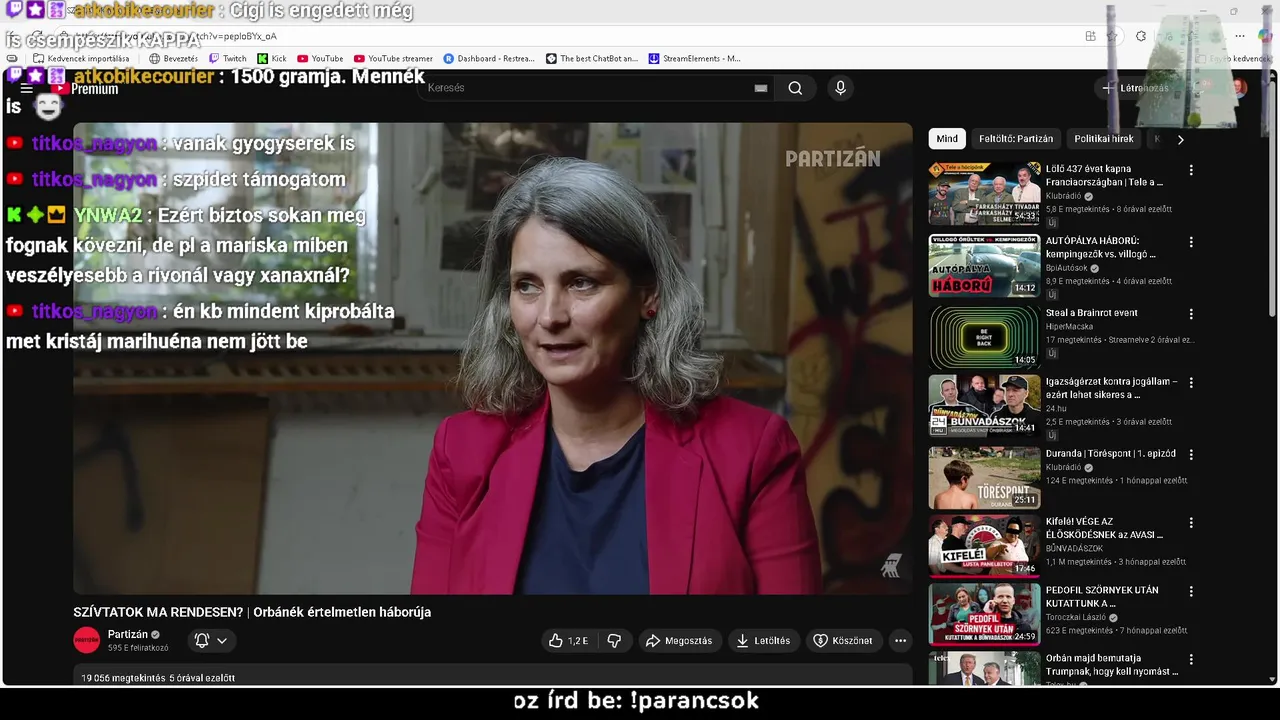Screen dimensions: 1280x720
Task: Open the AUTÓPÁLYA HÁBORÚ video thumbnail
Action: (x=984, y=265)
